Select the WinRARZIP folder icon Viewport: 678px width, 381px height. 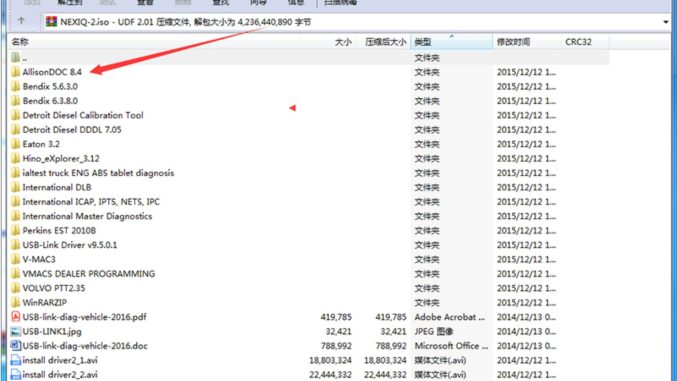[x=16, y=302]
